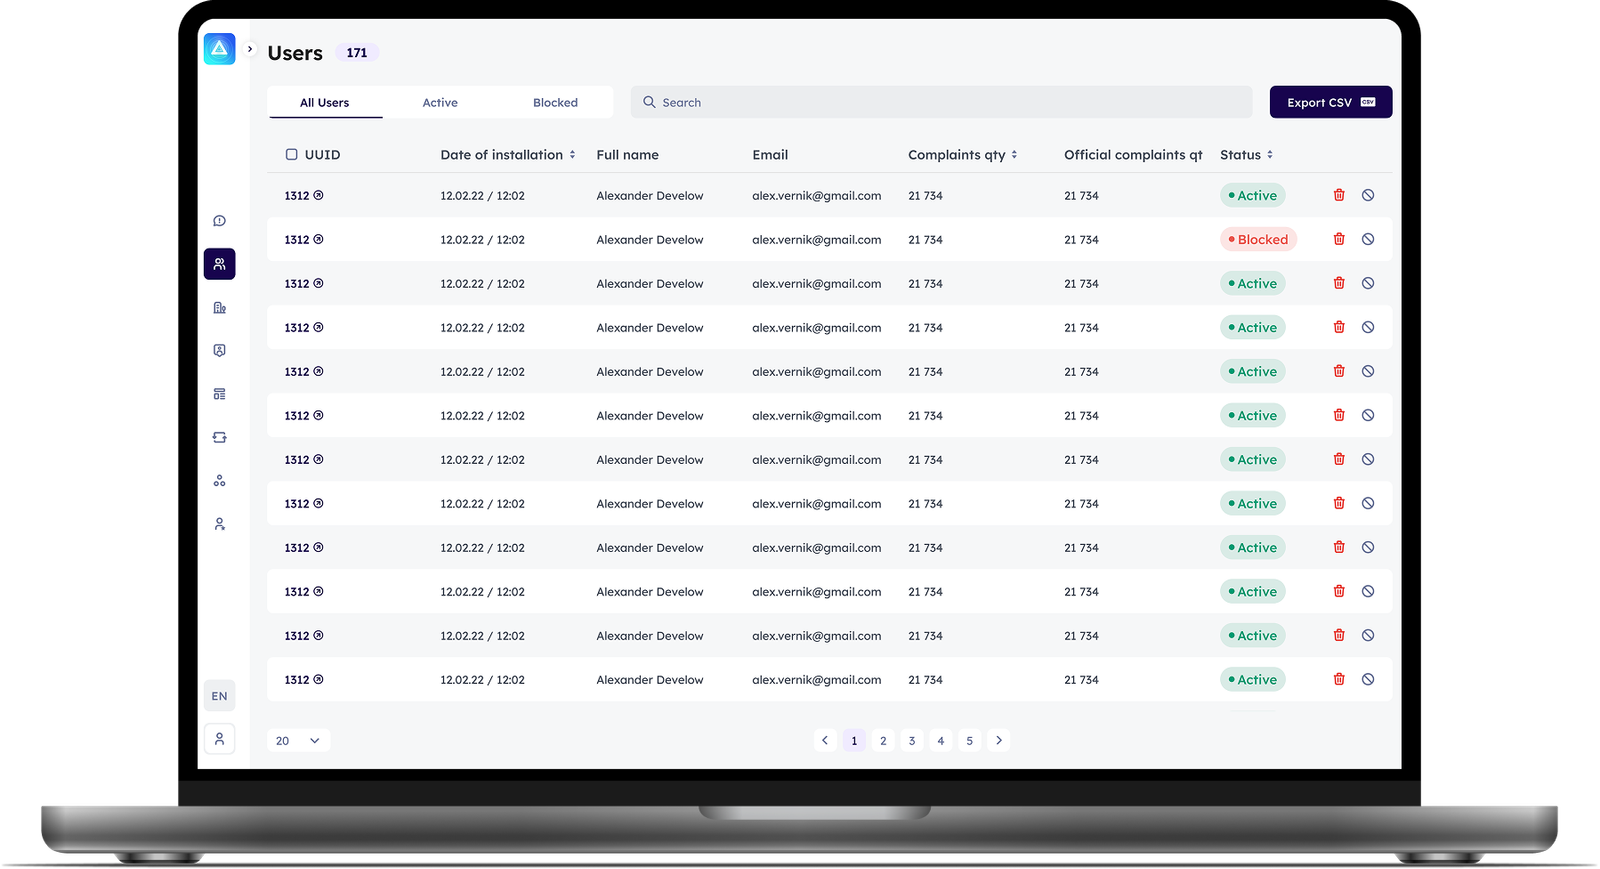Screen dimensions: 1600x869
Task: Click the trash icon on the Blocked user row
Action: point(1339,239)
